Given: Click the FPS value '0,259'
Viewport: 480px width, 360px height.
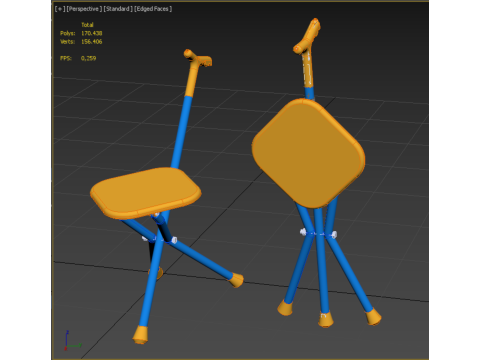Looking at the screenshot, I should pos(88,58).
